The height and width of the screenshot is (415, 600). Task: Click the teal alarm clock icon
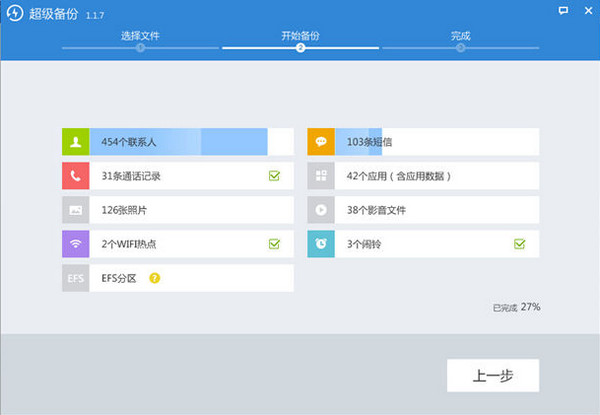(321, 244)
